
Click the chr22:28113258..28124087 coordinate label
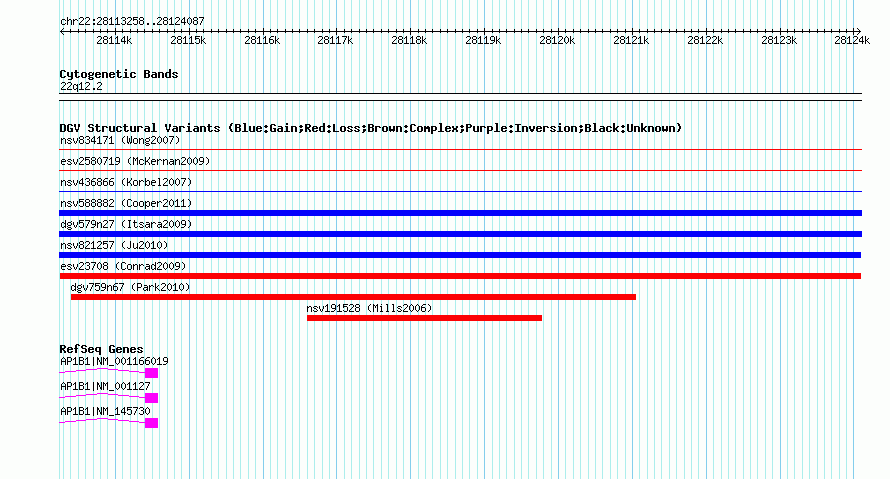[x=132, y=21]
